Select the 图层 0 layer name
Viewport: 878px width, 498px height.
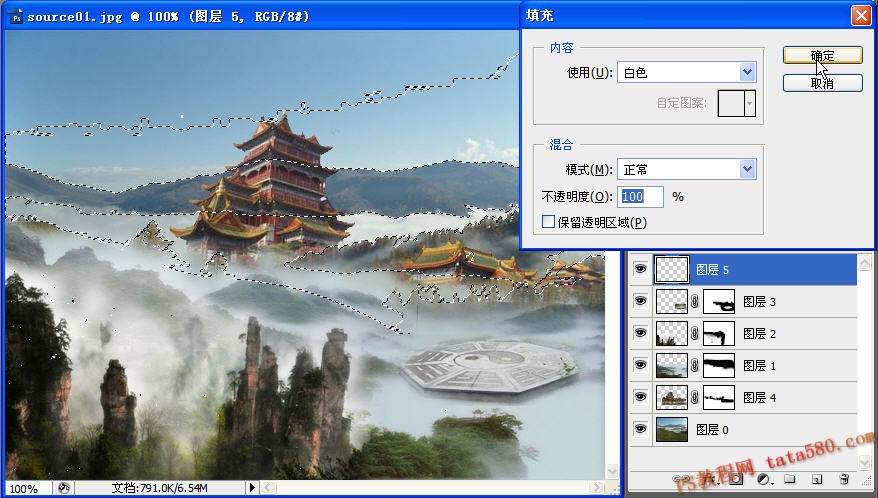tap(712, 430)
